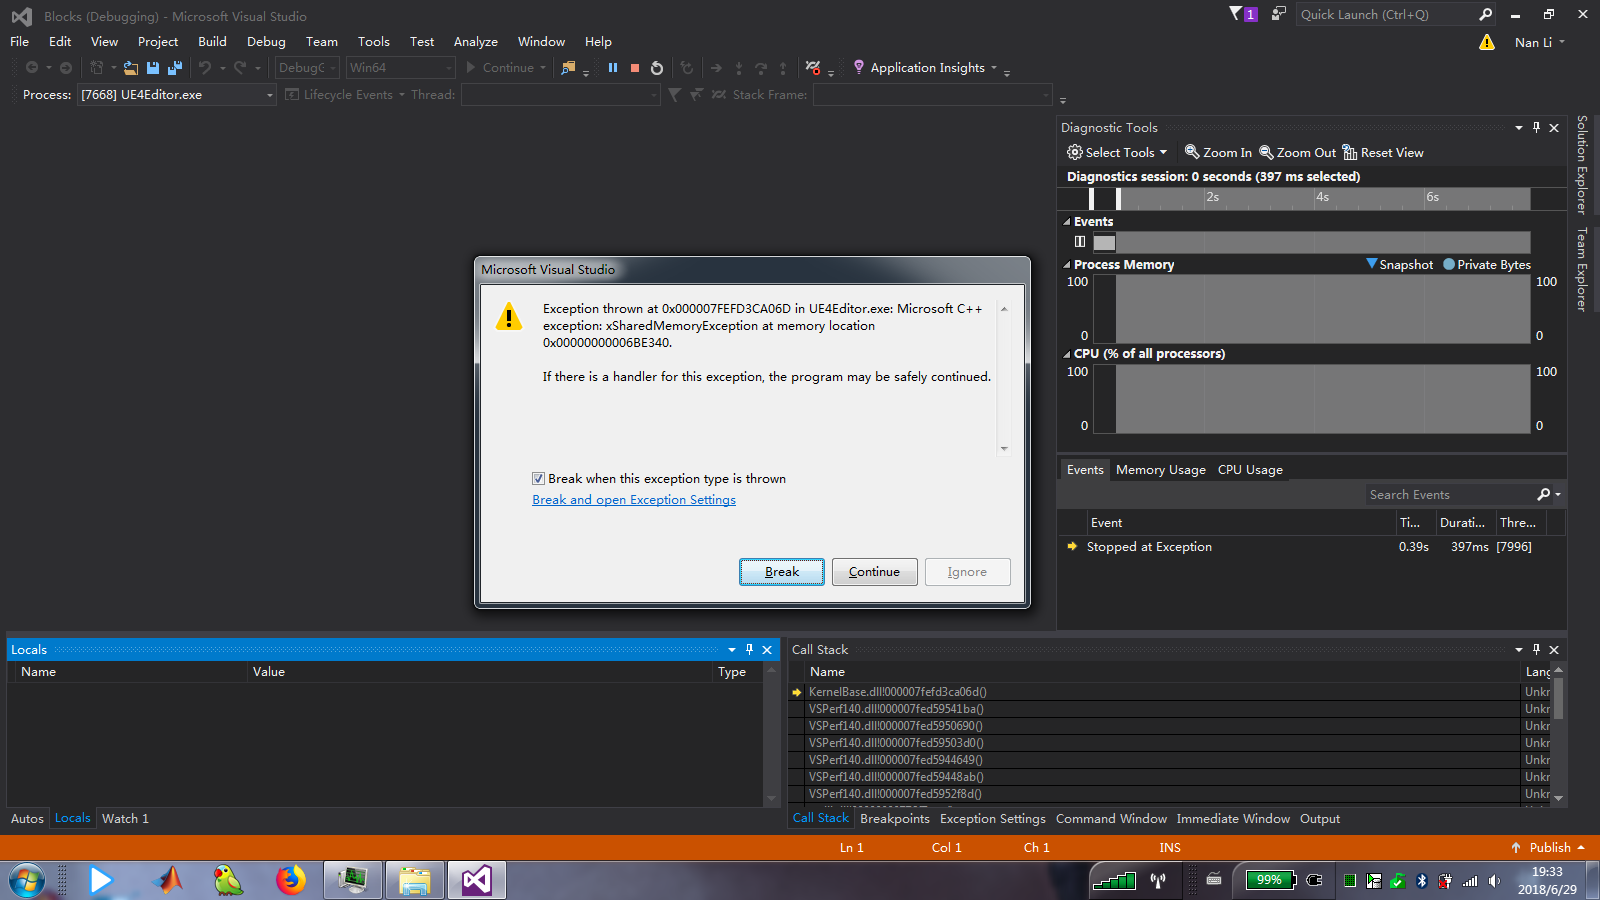Type in the Search Events field
The image size is (1600, 900).
coord(1450,493)
